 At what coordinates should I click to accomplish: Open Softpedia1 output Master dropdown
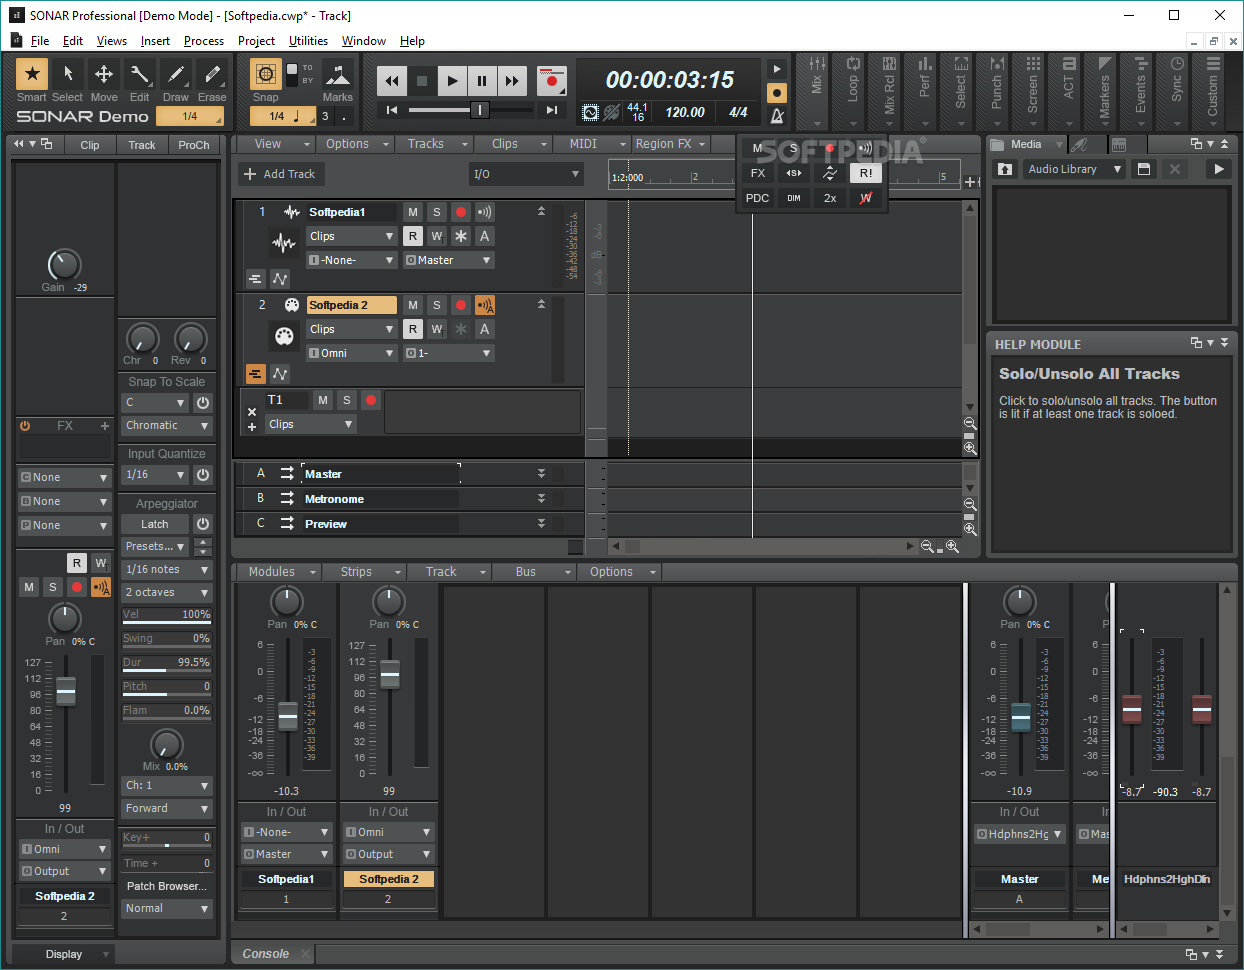click(448, 260)
